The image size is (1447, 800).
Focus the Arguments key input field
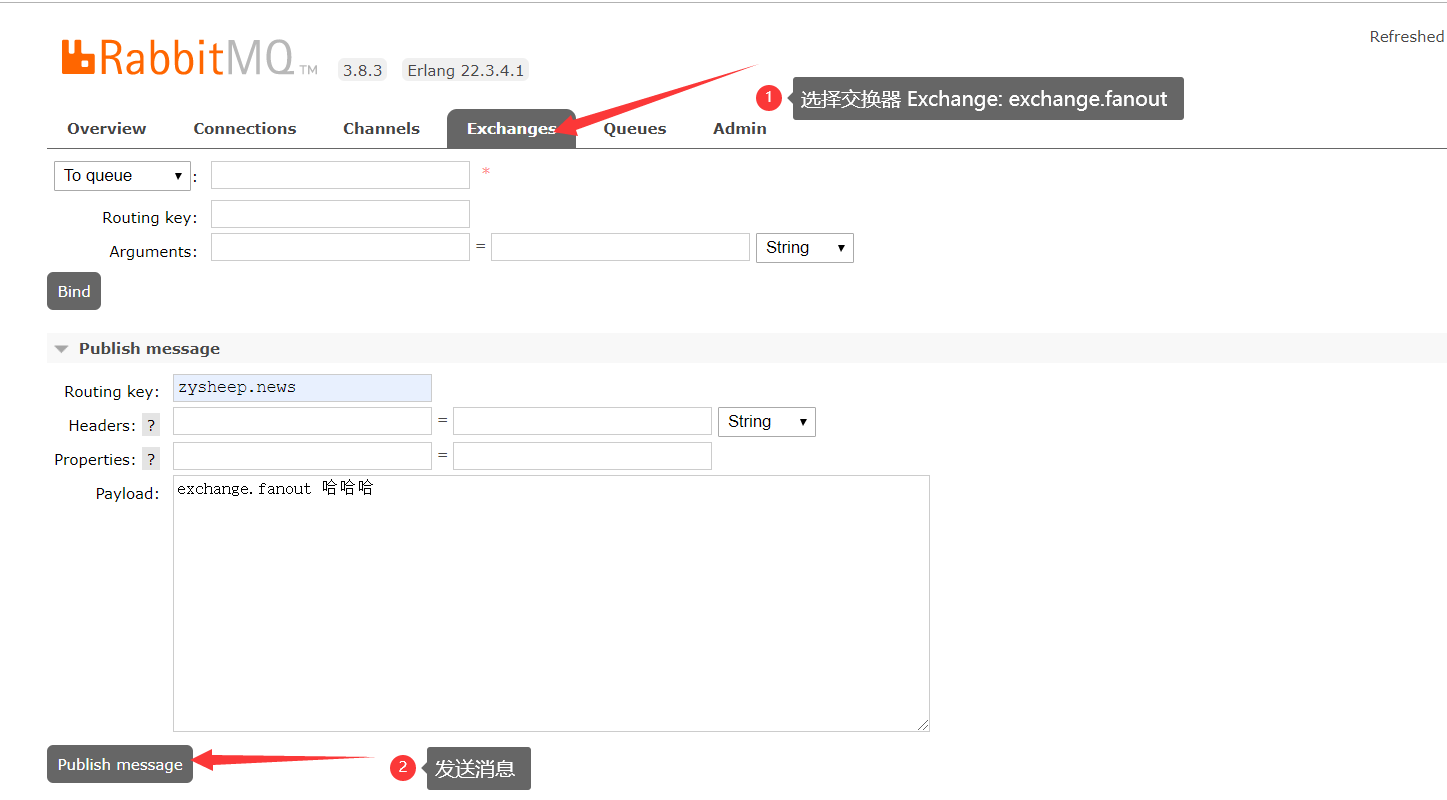[x=340, y=247]
